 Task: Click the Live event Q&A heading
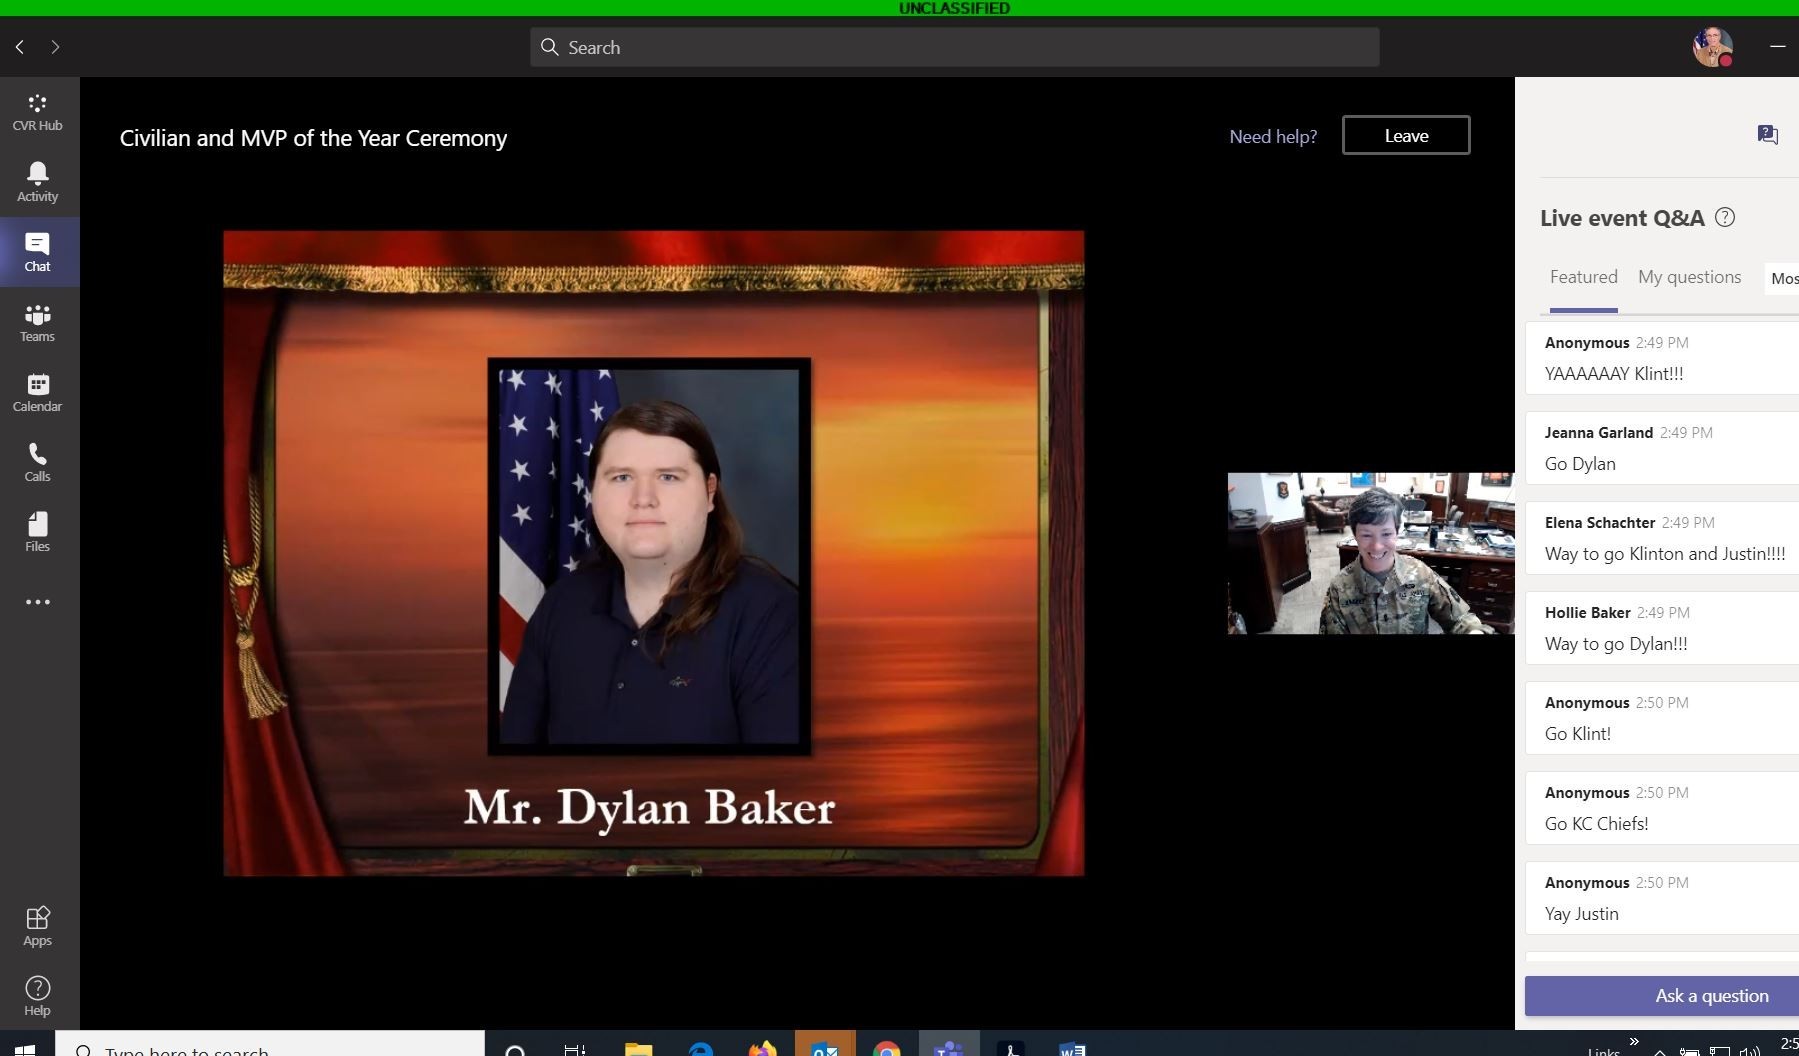[x=1622, y=218]
